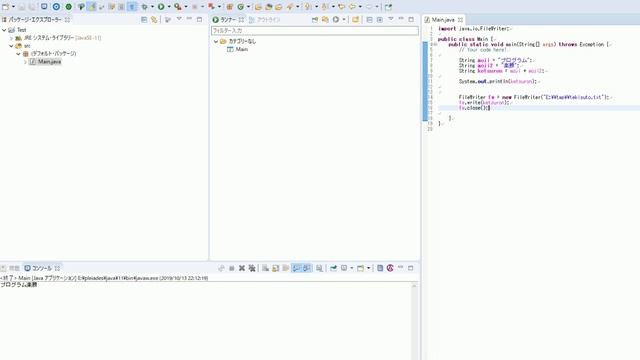Expand the JRE System Library node

[x=11, y=38]
